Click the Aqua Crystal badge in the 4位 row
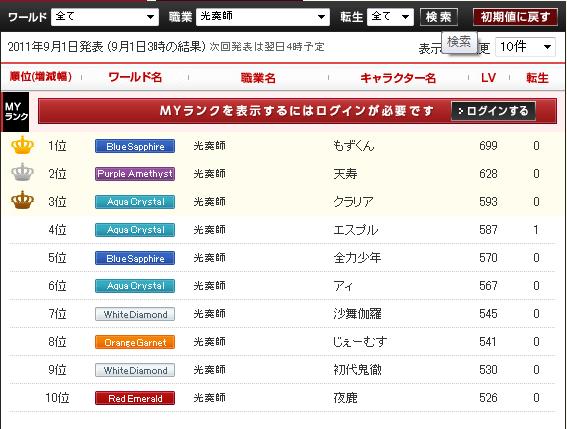Screen dimensions: 567x429 click(135, 230)
